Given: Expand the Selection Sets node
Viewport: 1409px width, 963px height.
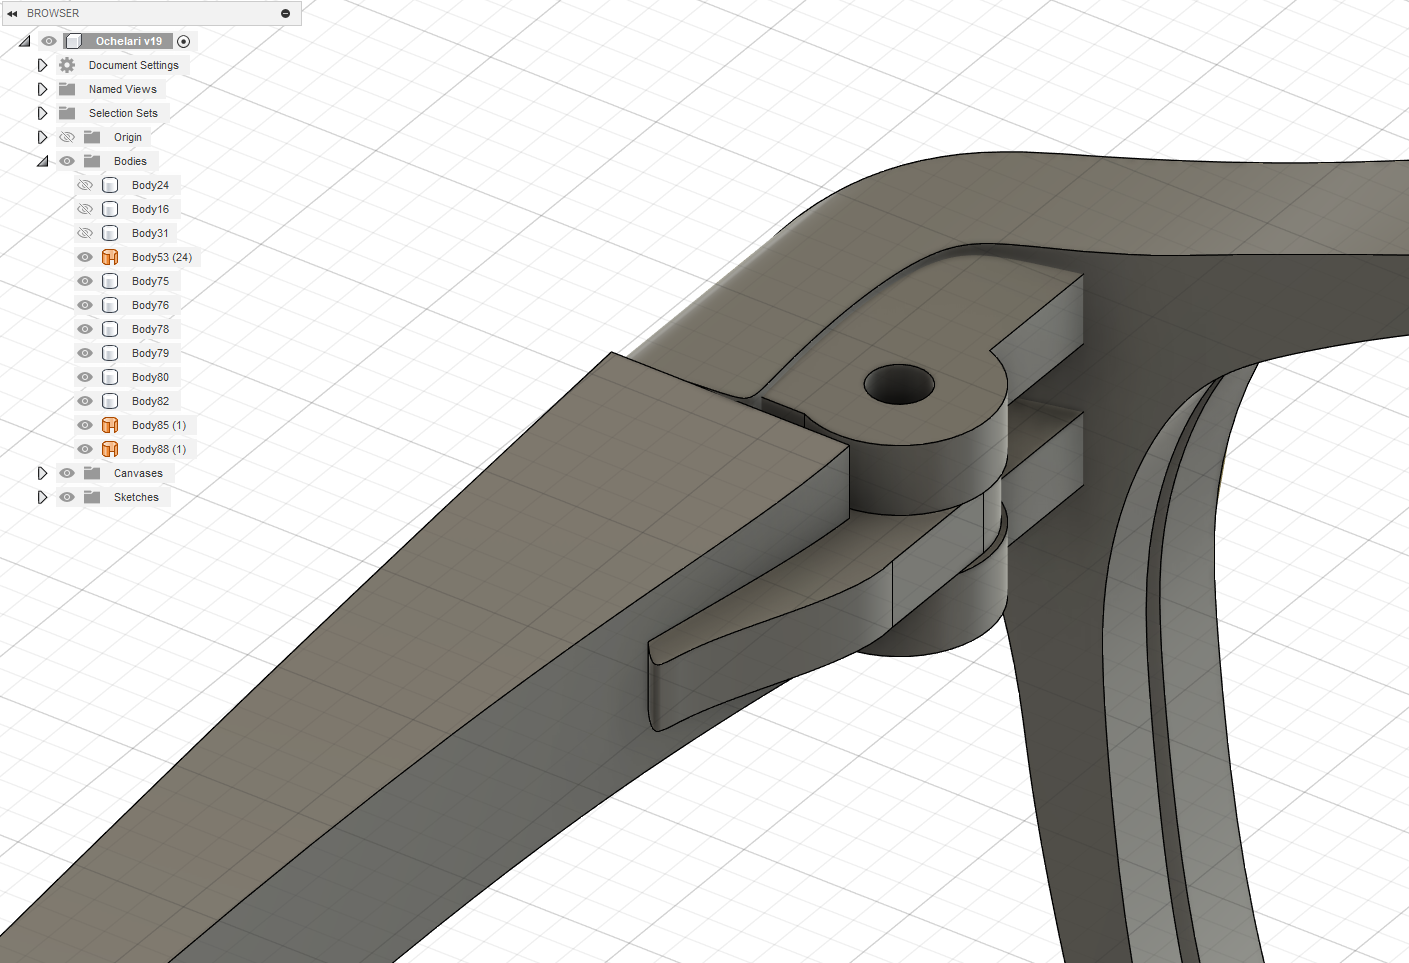Looking at the screenshot, I should coord(42,113).
